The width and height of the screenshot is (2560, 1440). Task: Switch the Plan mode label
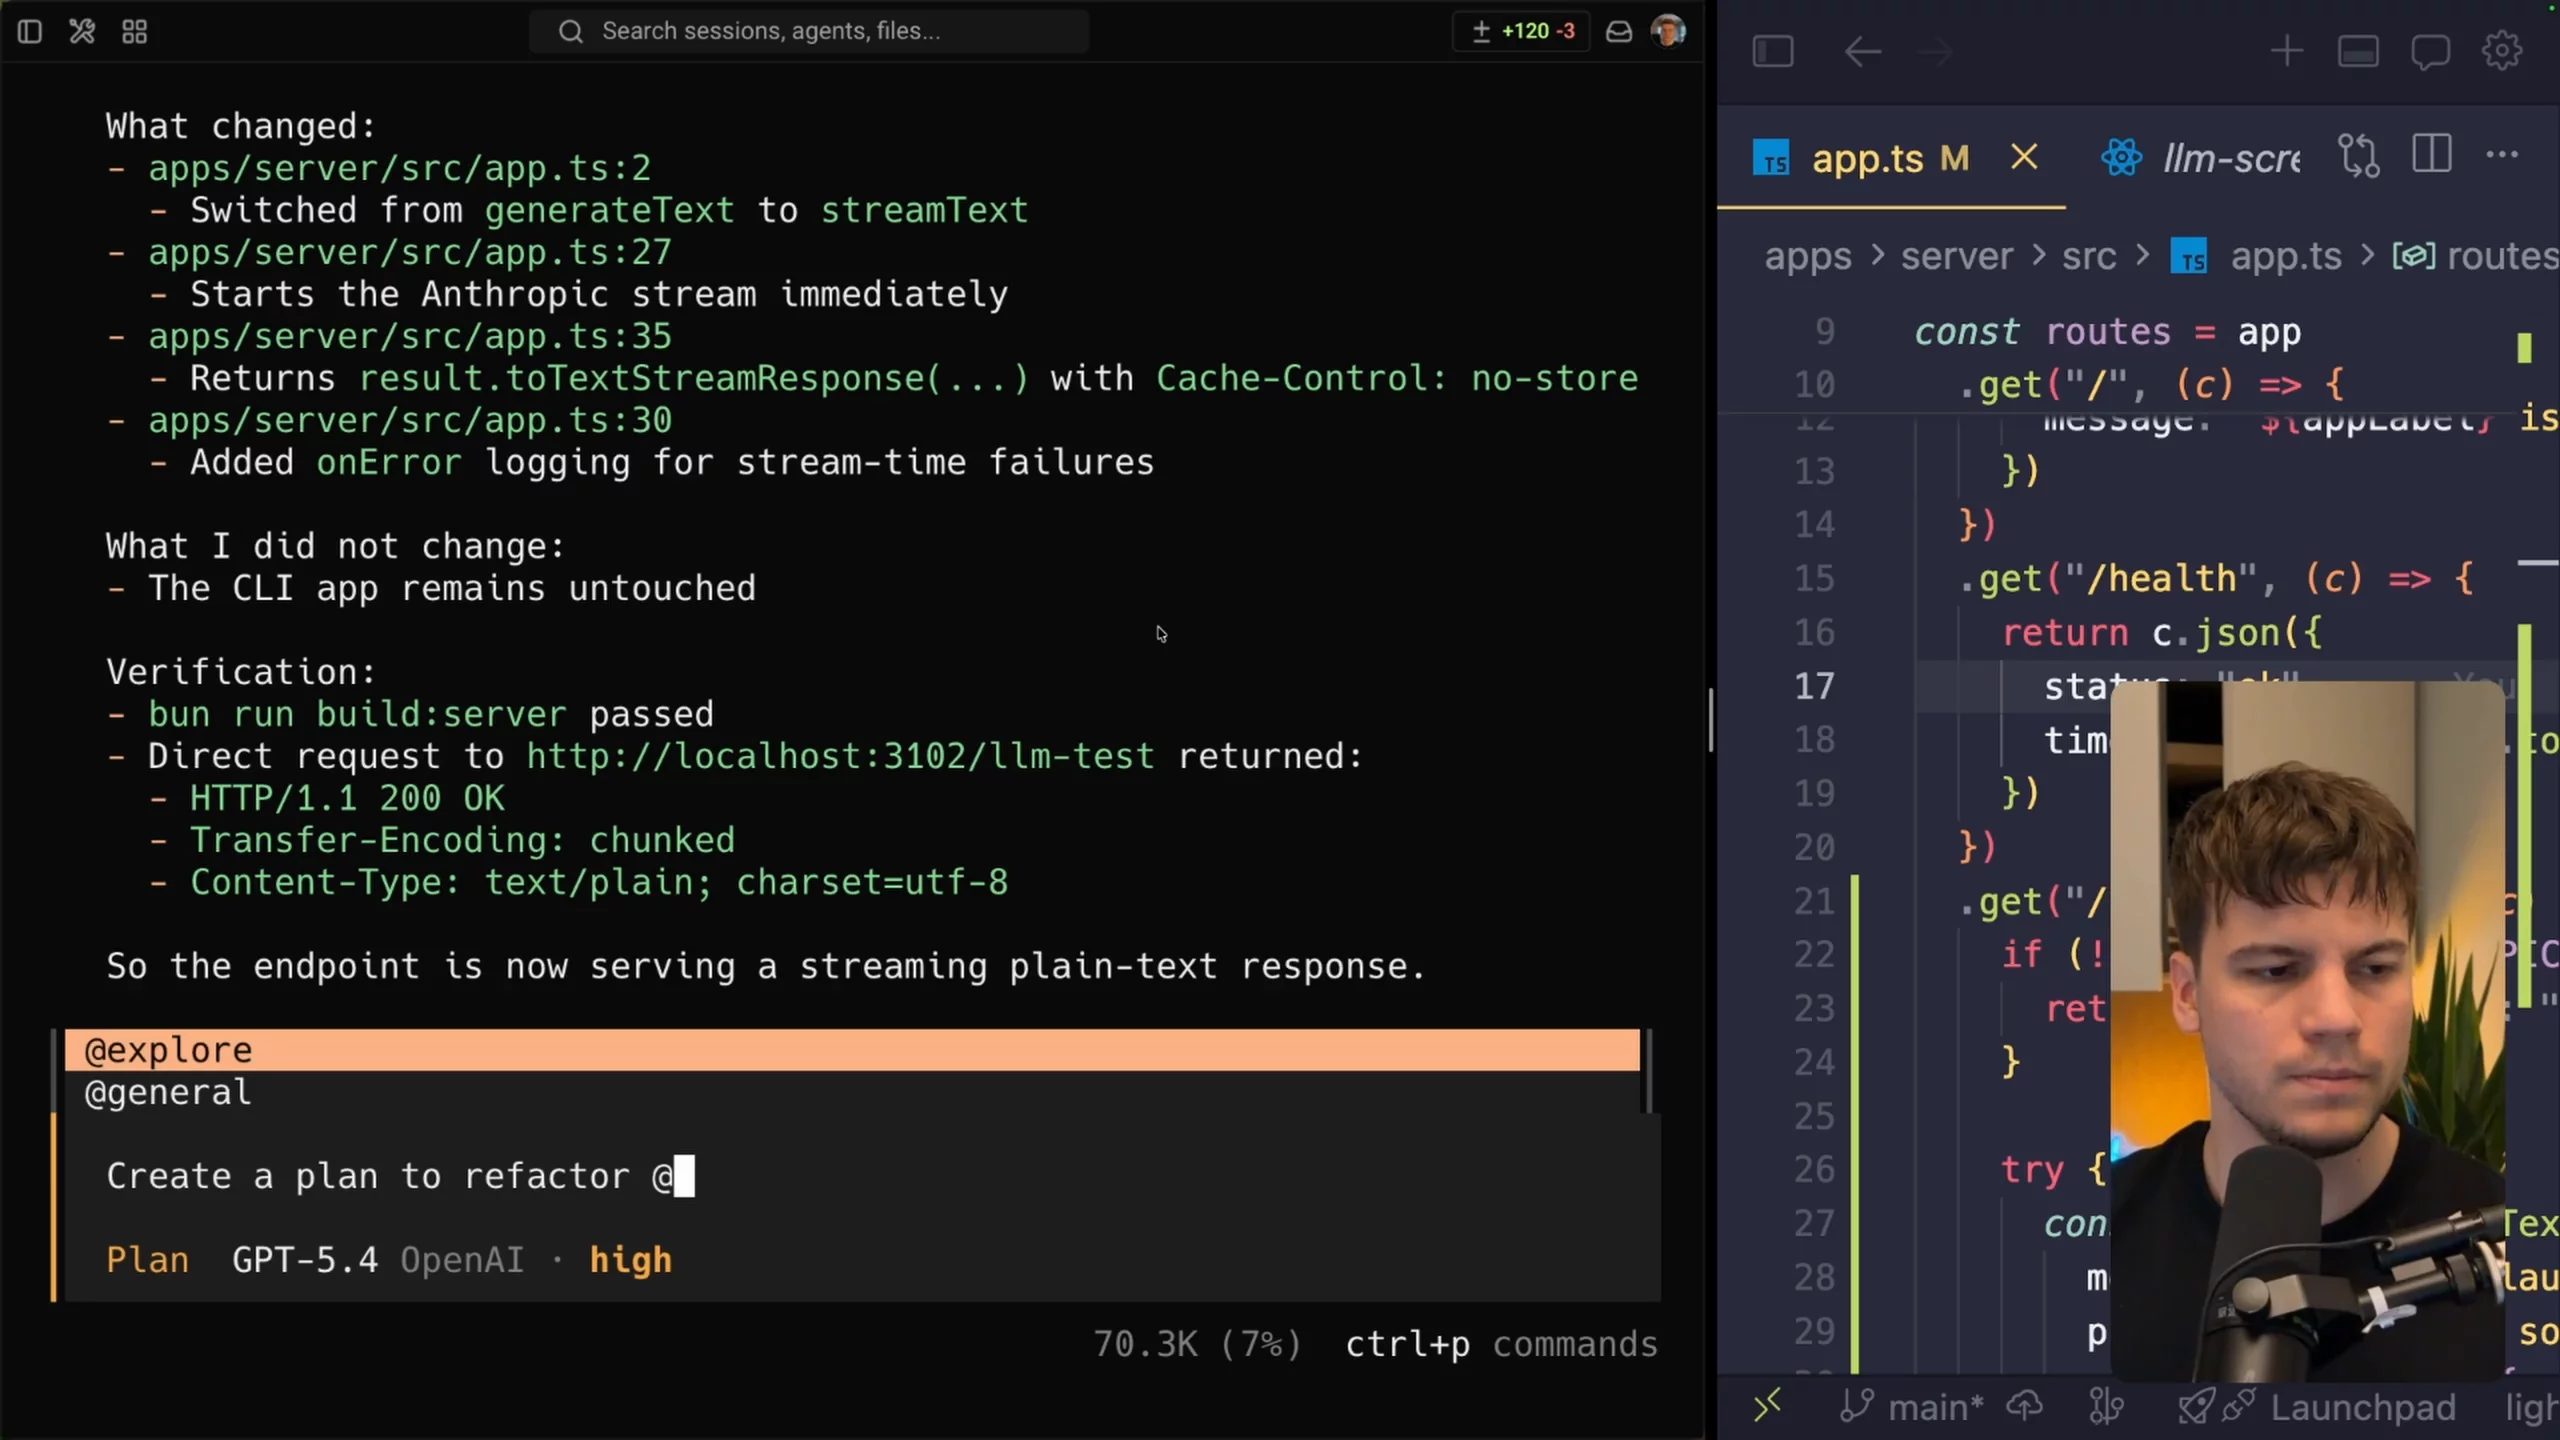(147, 1260)
